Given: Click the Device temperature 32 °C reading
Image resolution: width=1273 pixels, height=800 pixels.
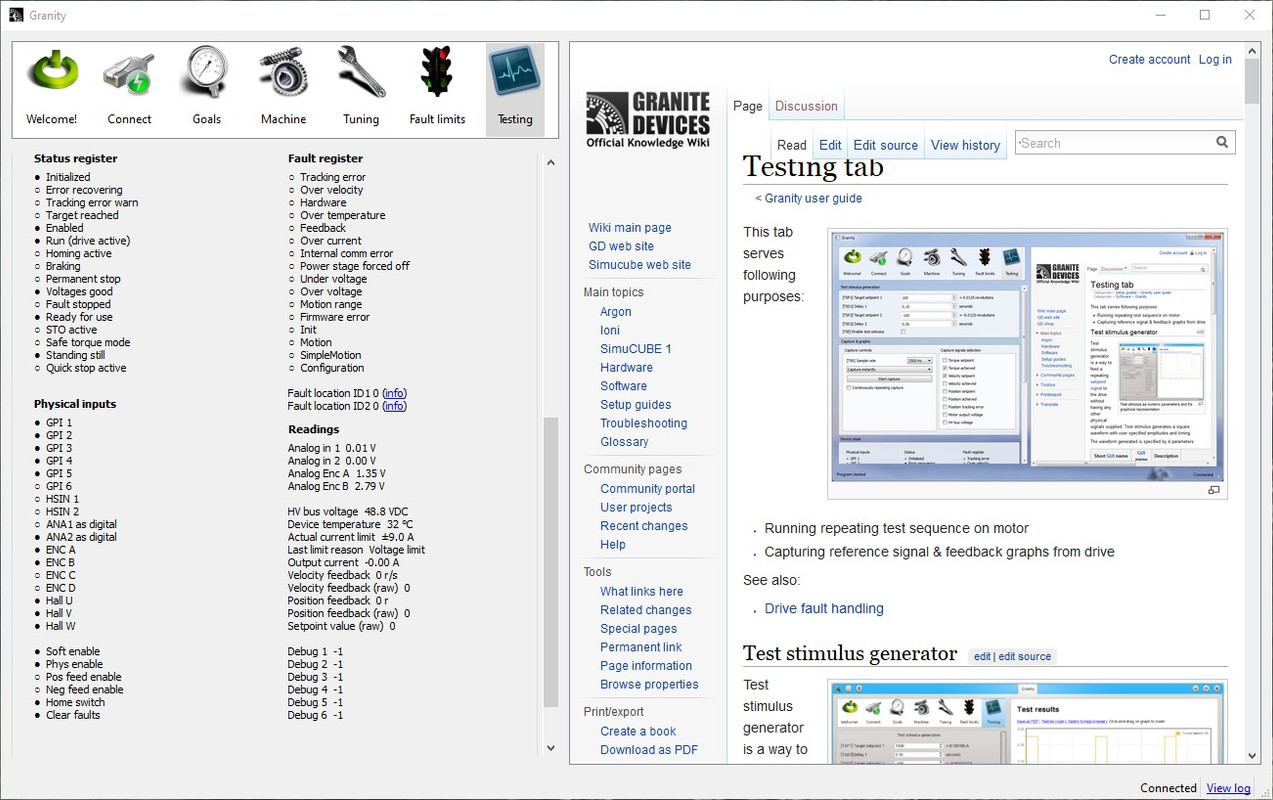Looking at the screenshot, I should [x=350, y=524].
